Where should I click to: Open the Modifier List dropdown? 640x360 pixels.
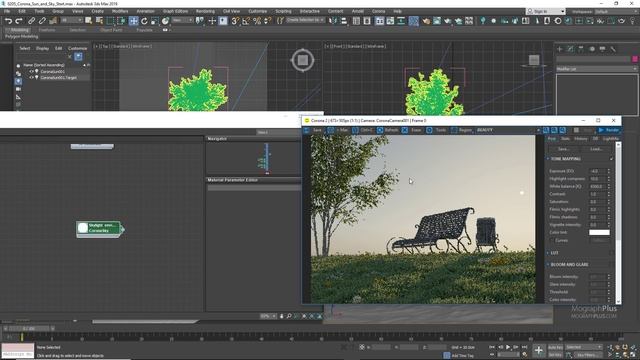(x=596, y=69)
